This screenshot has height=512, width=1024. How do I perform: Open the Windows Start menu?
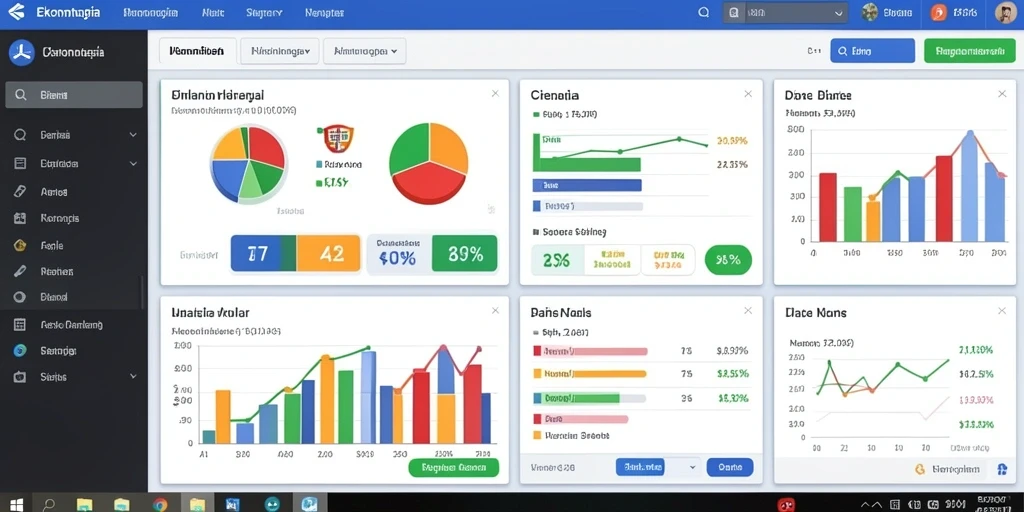[16, 504]
